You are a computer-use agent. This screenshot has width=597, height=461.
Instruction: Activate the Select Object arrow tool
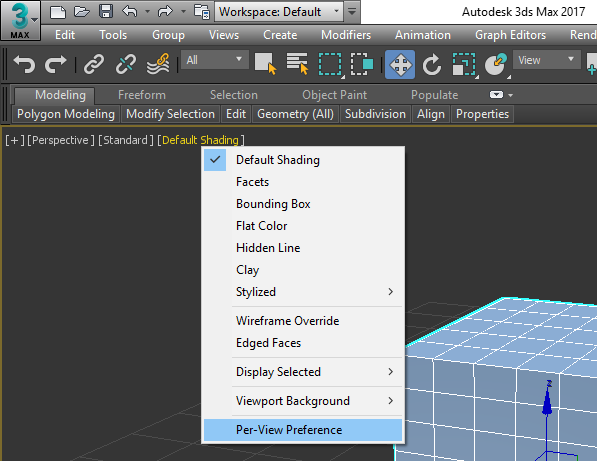[265, 64]
